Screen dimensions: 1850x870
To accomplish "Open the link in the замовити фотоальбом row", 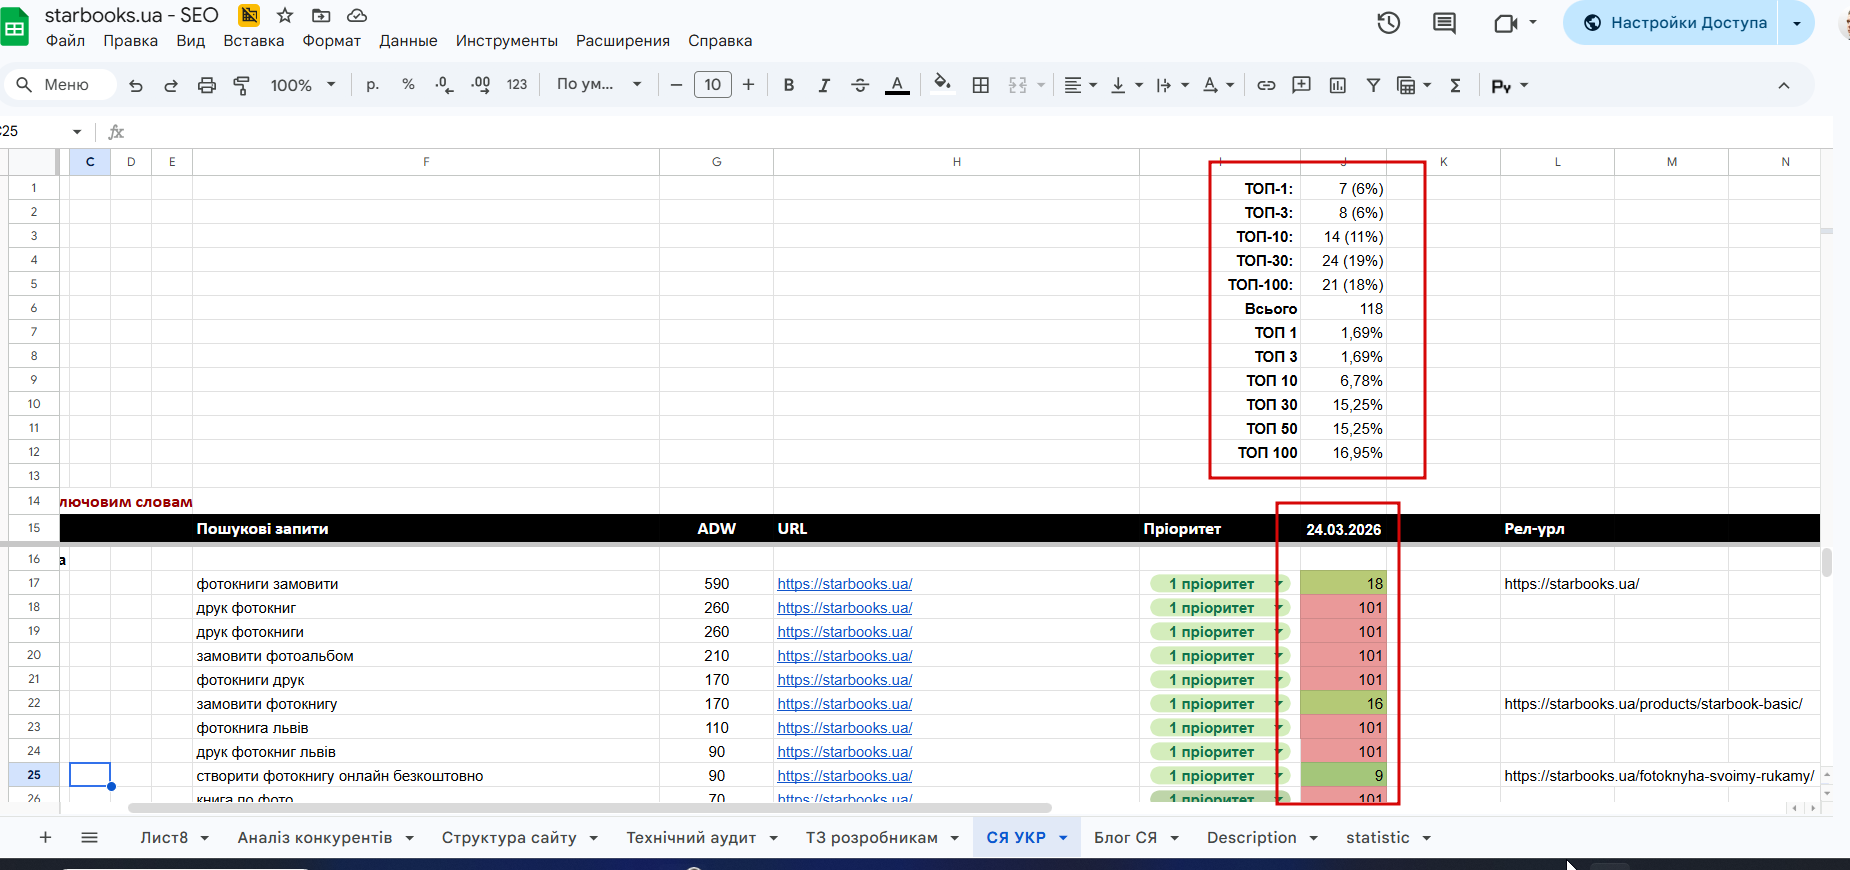I will [845, 656].
